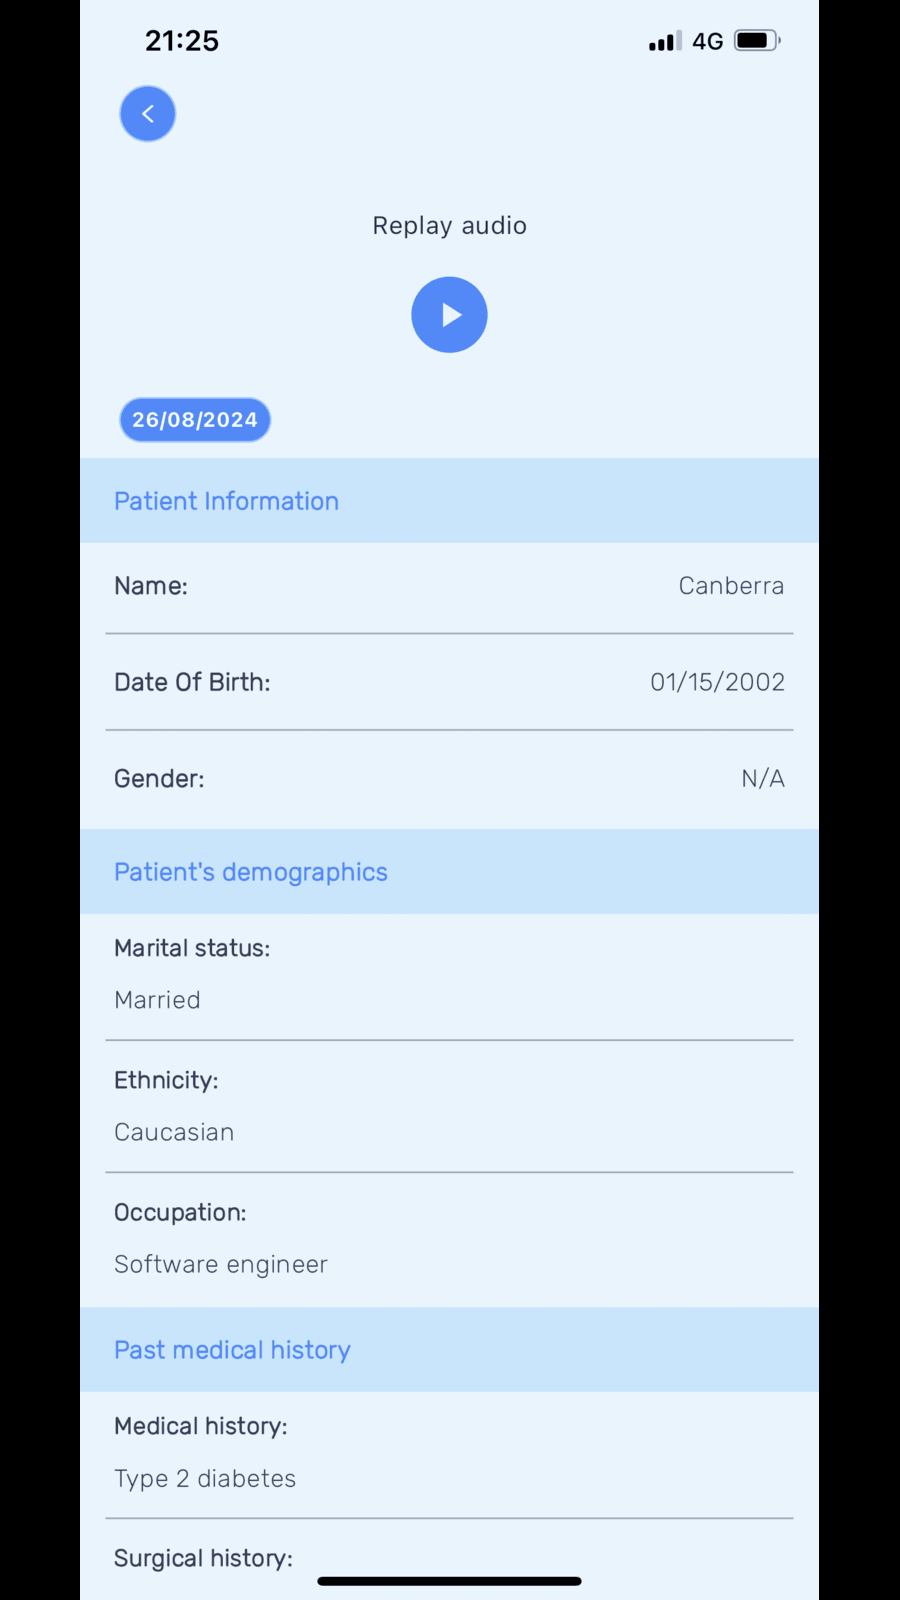
Task: Tap the 4G network indicator
Action: (708, 41)
